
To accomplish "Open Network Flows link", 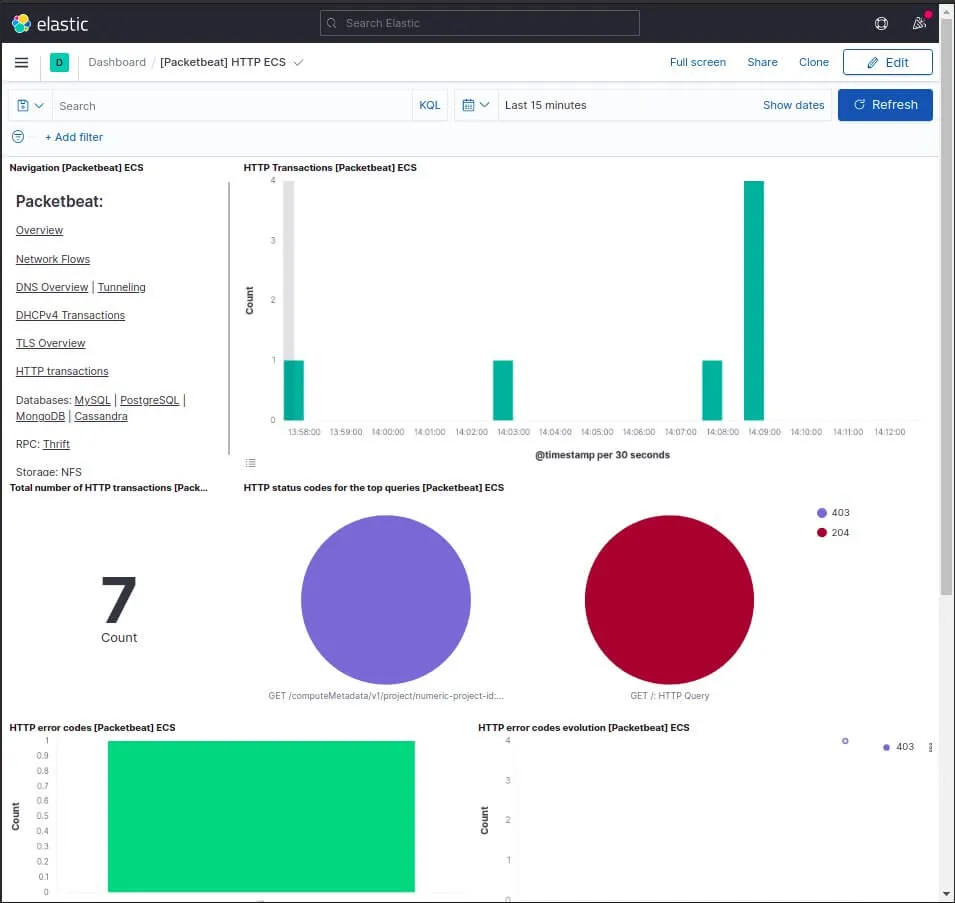I will click(x=53, y=259).
